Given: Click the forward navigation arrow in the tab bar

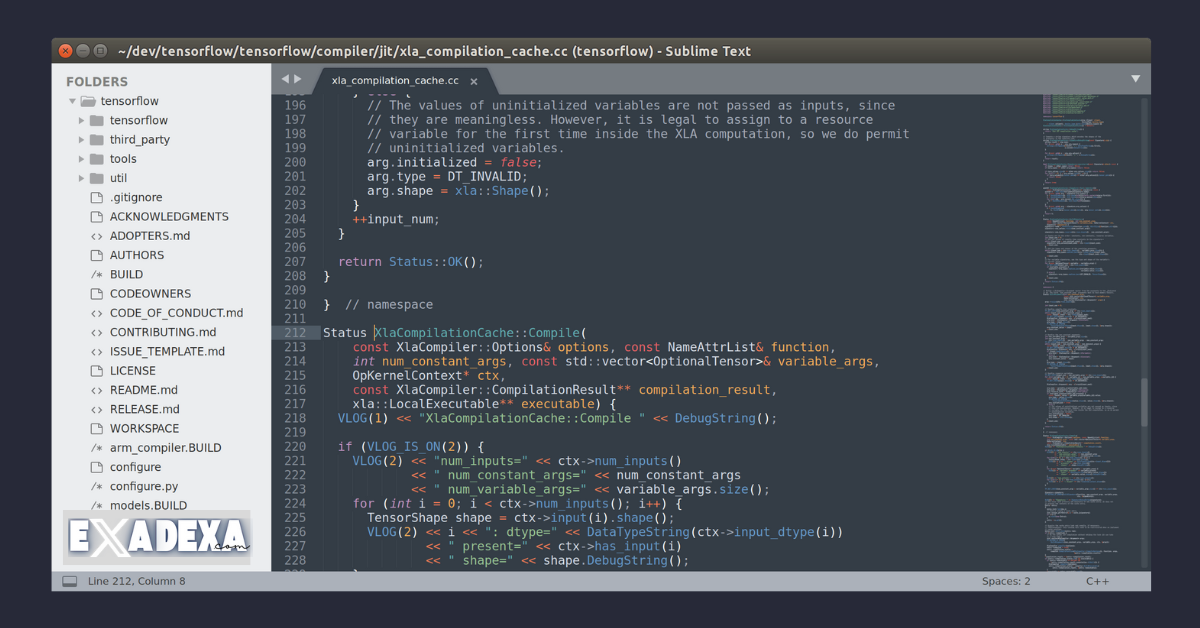Looking at the screenshot, I should [297, 78].
